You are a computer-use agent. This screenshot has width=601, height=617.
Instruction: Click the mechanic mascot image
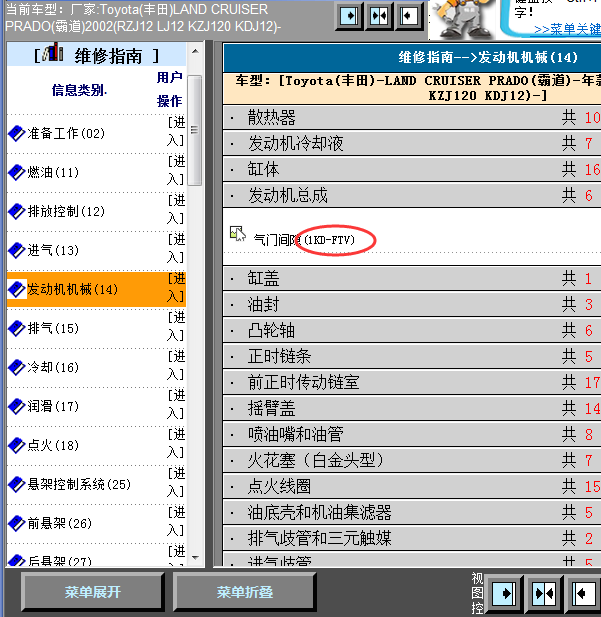coord(463,20)
